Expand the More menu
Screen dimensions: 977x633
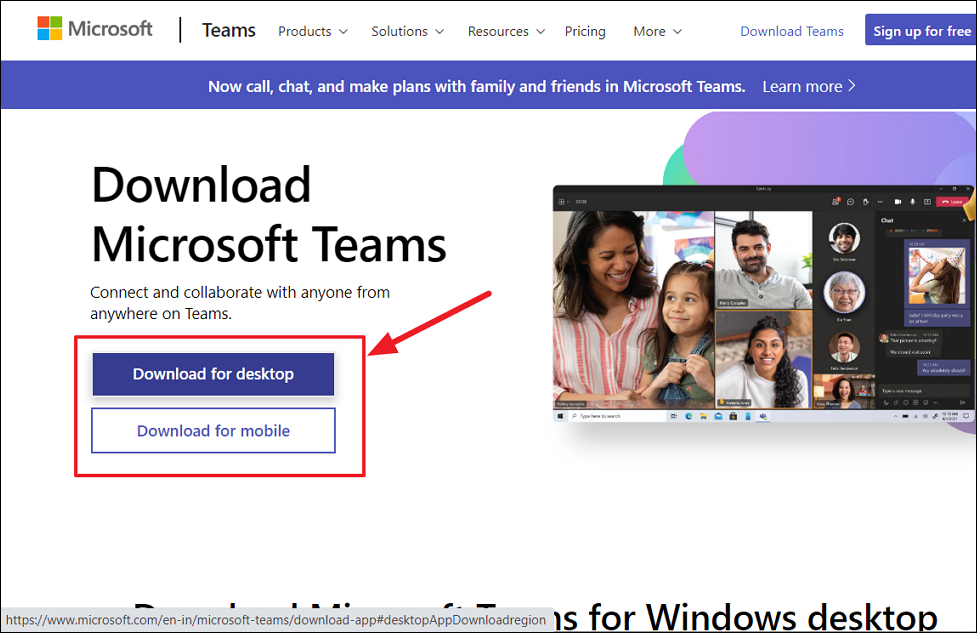click(657, 31)
